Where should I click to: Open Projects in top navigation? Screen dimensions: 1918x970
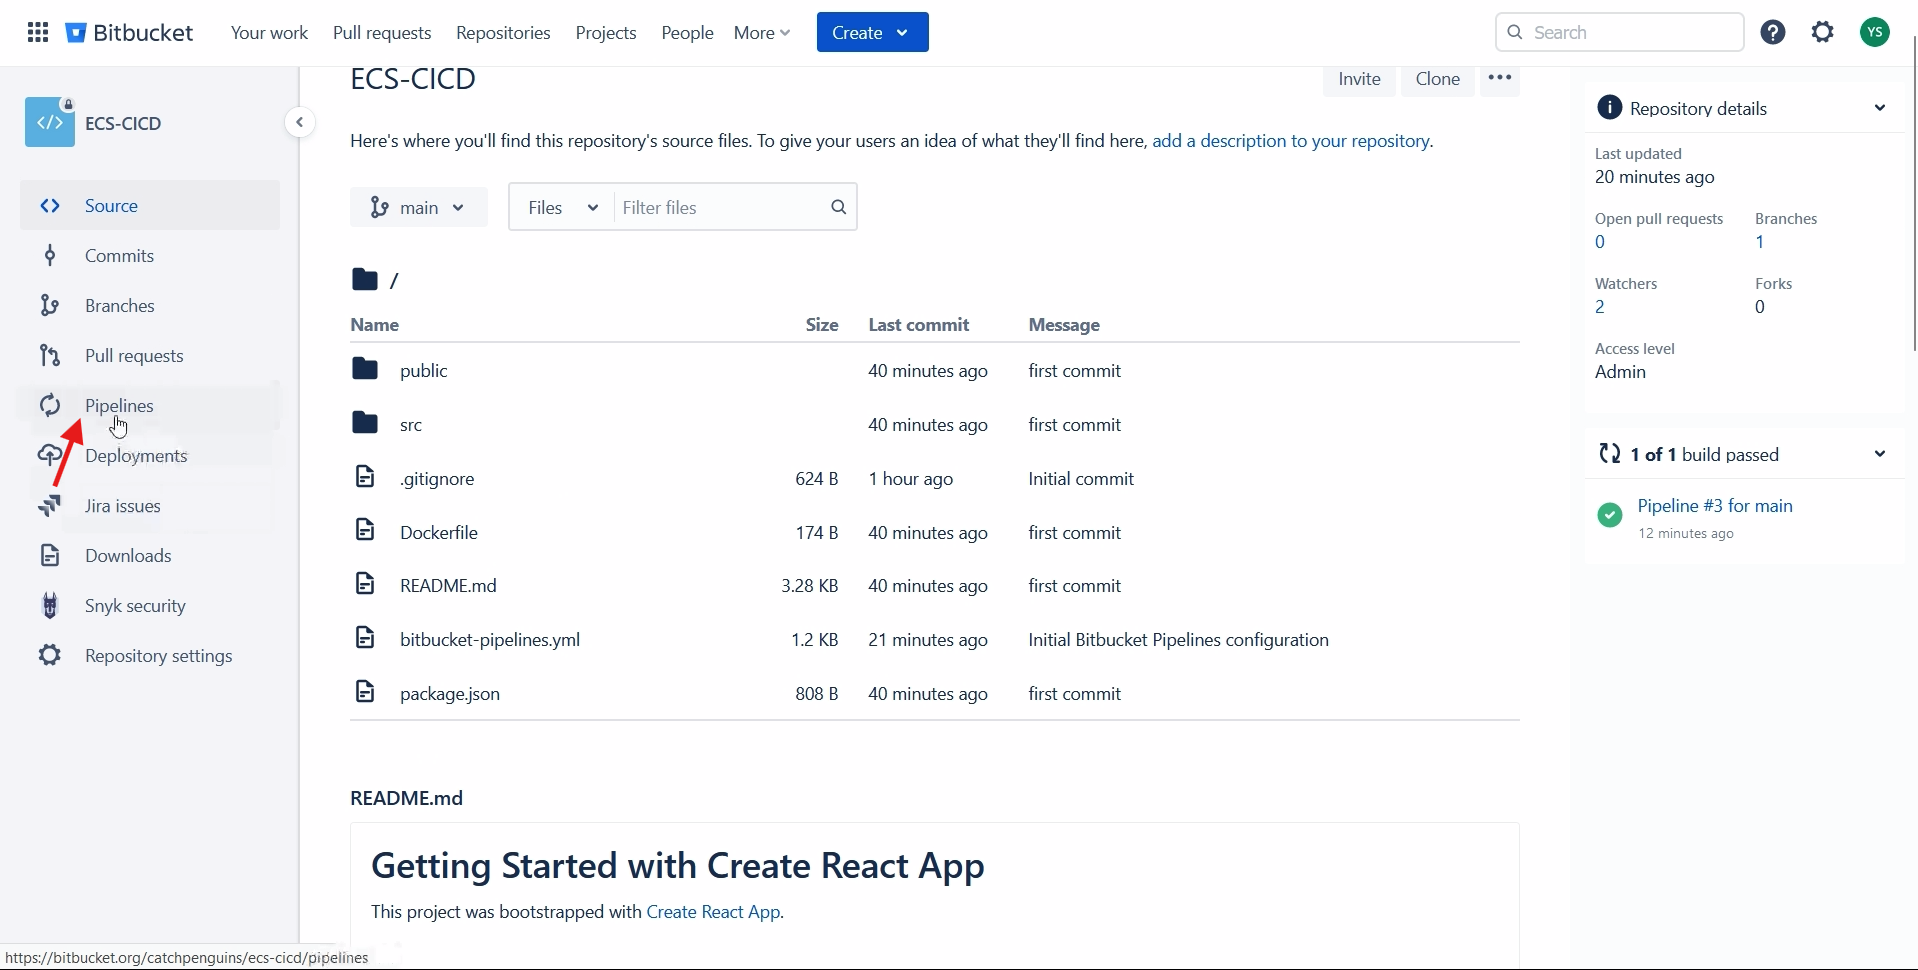click(606, 33)
